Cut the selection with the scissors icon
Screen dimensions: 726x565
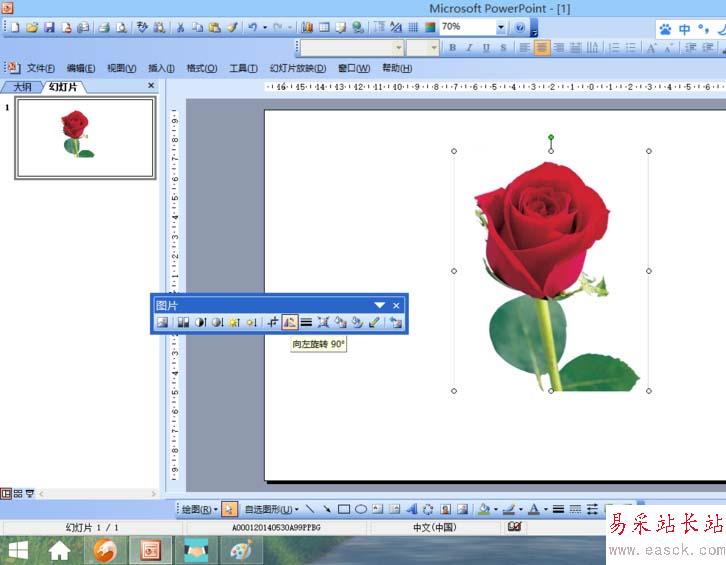click(x=180, y=27)
